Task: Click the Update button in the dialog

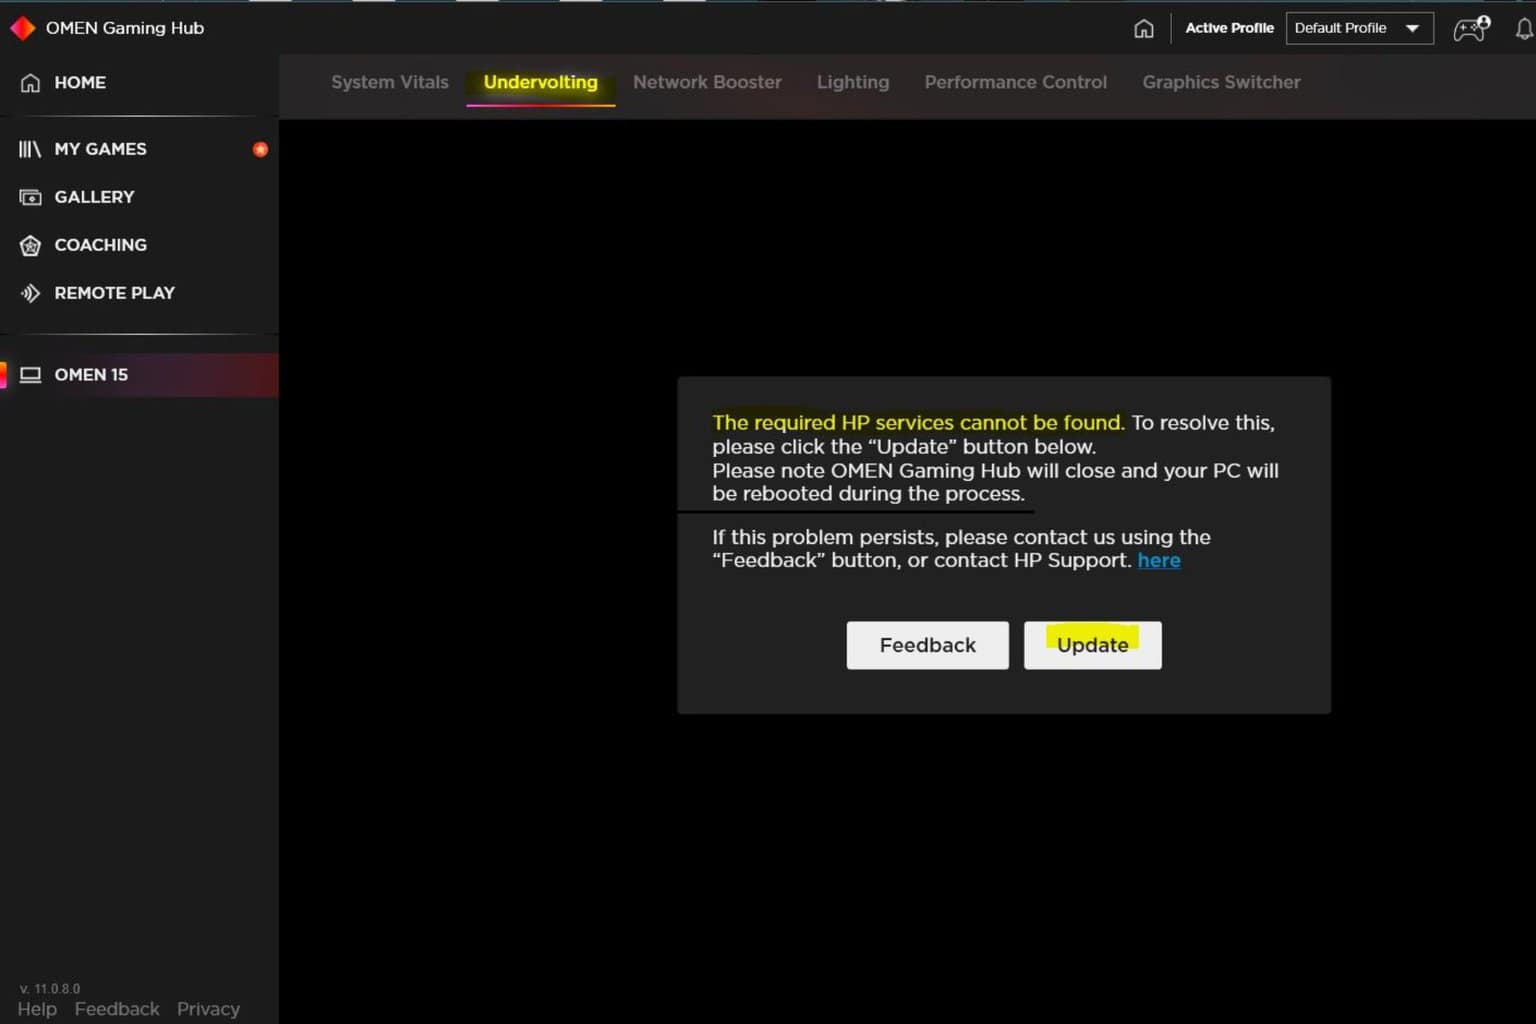Action: click(1093, 645)
